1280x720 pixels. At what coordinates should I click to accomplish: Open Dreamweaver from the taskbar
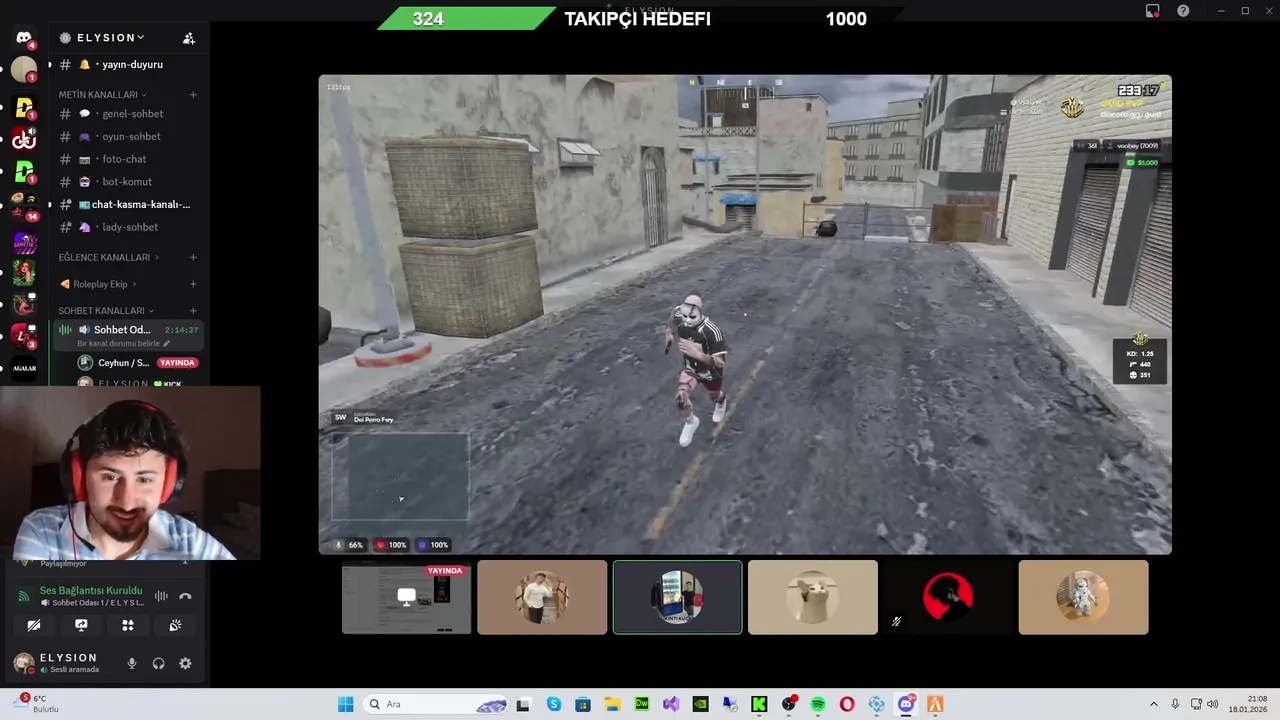tap(641, 704)
